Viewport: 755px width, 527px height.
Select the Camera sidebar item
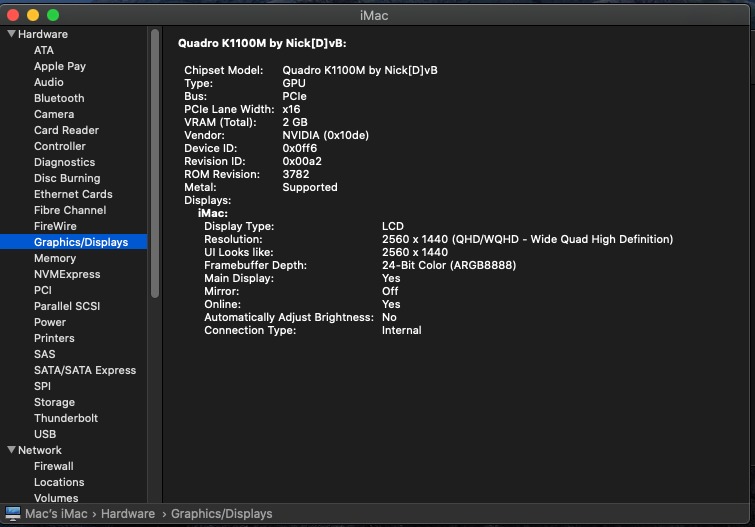pos(54,114)
